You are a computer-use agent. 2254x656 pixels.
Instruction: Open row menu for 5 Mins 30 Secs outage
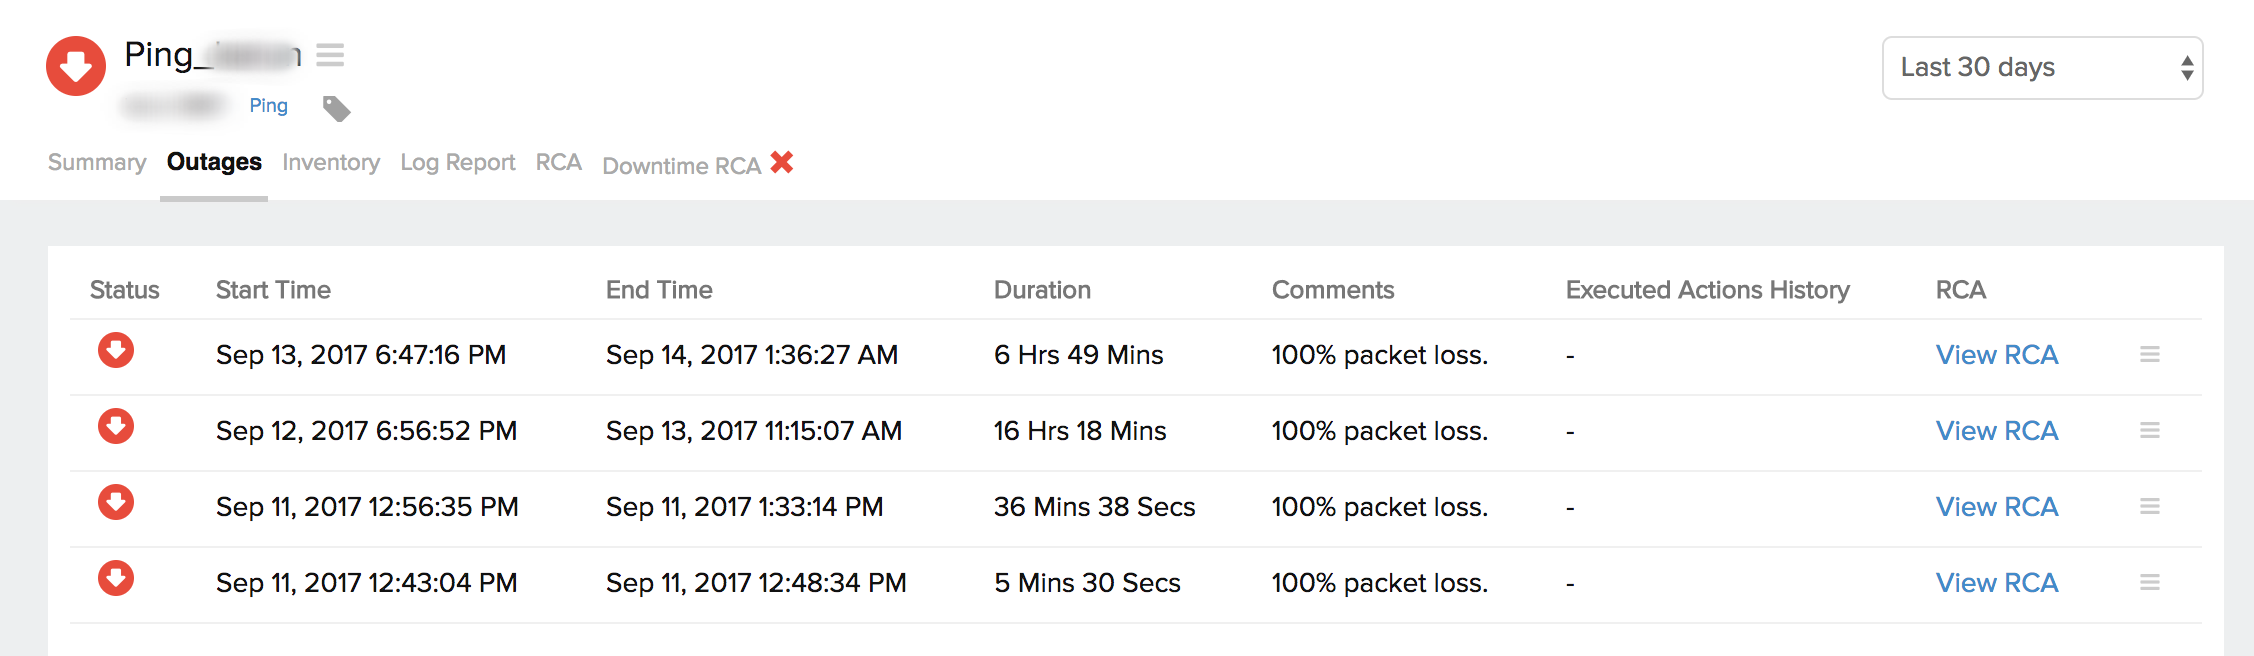(2149, 583)
